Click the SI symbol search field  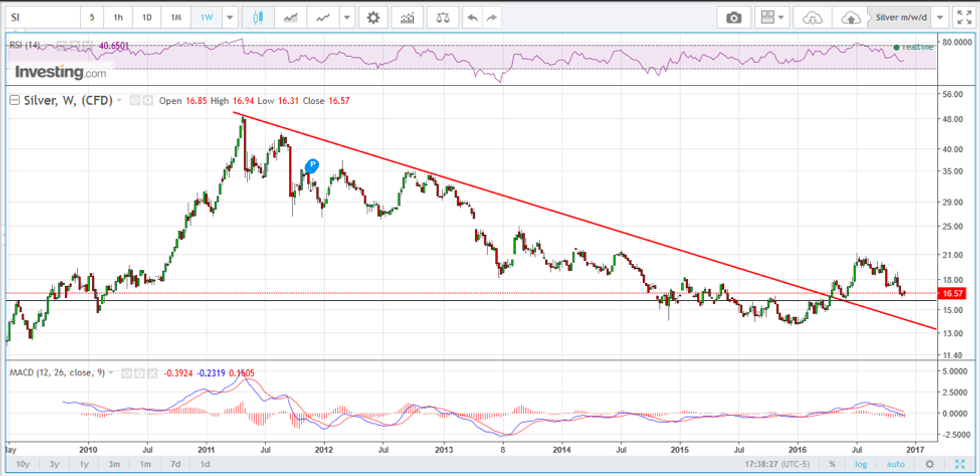[x=40, y=17]
